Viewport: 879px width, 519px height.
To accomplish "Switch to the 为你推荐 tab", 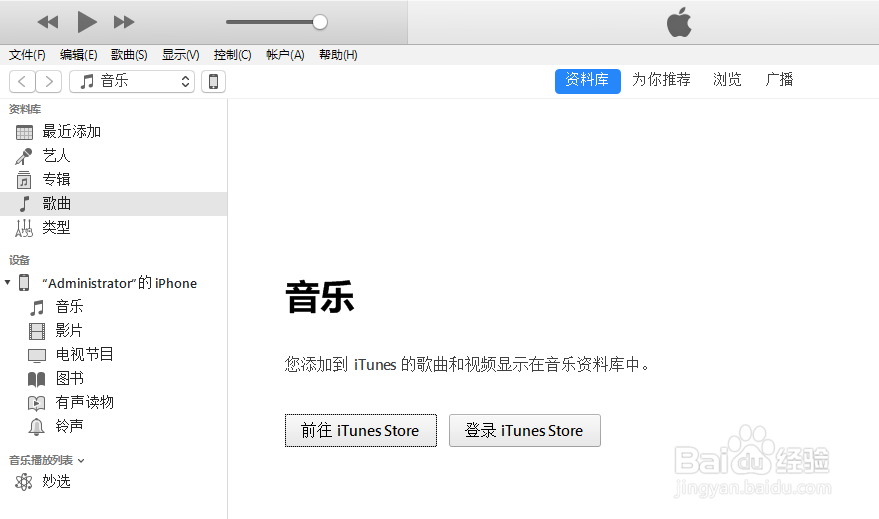I will point(661,80).
